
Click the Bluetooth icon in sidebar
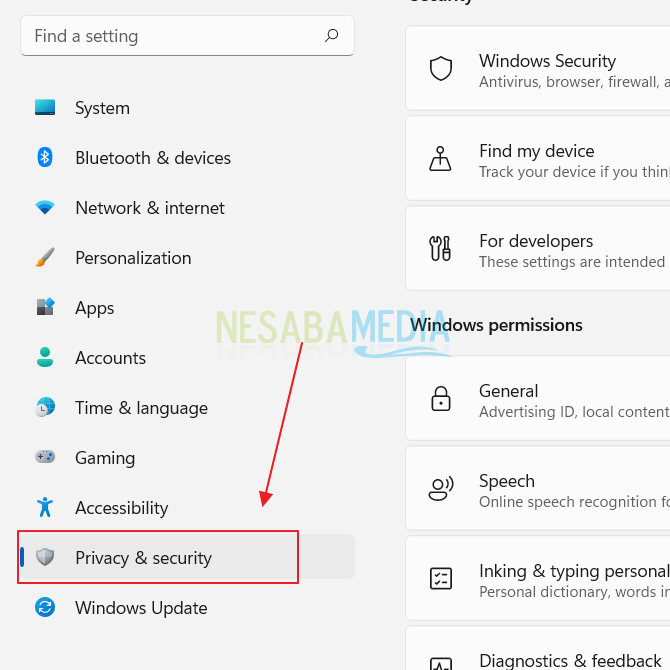45,158
